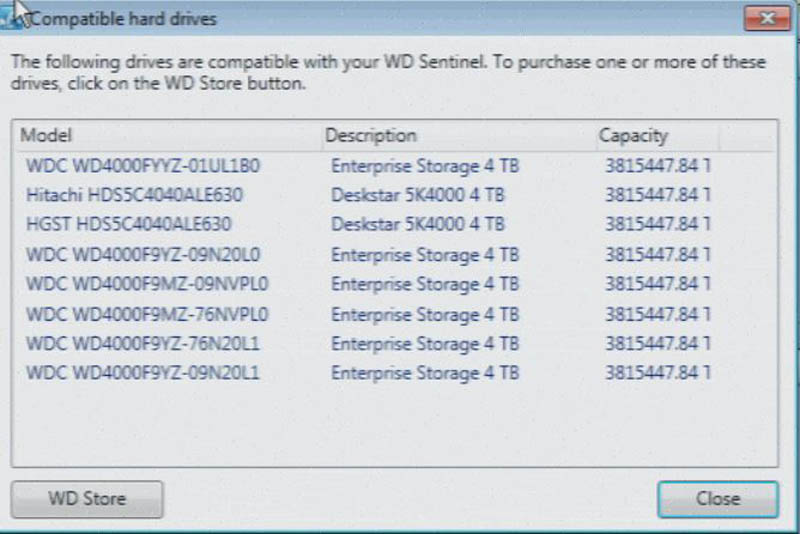
Task: Click the dialog icon in the title bar
Action: 13,19
